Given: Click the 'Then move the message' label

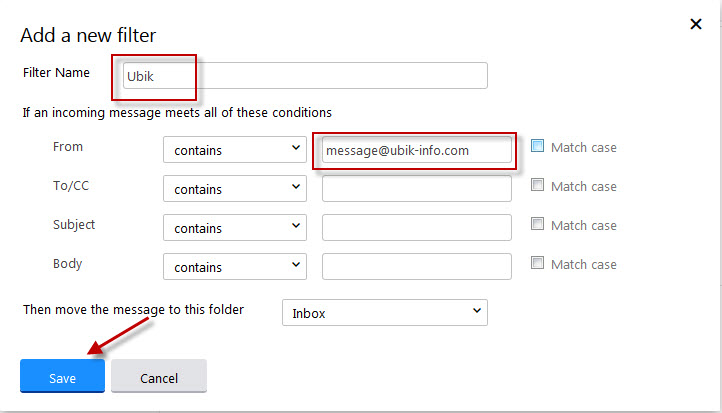Looking at the screenshot, I should coord(133,310).
